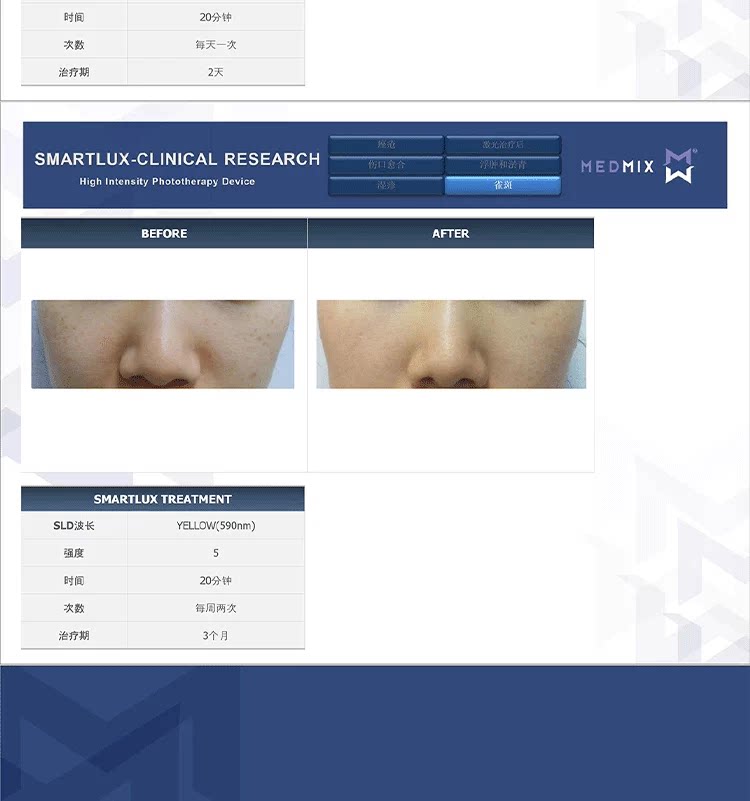The image size is (750, 801).
Task: Select the 湿疹 category tab
Action: (x=386, y=185)
